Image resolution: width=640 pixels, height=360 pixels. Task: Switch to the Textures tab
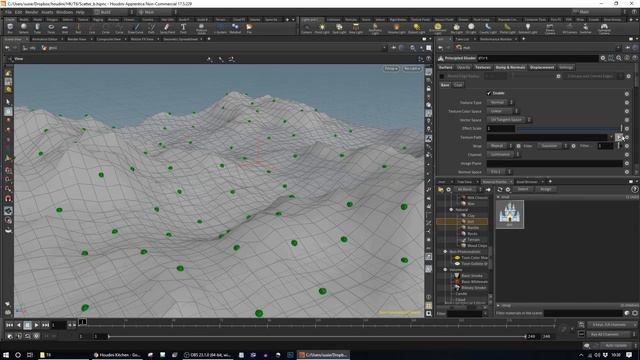[483, 67]
